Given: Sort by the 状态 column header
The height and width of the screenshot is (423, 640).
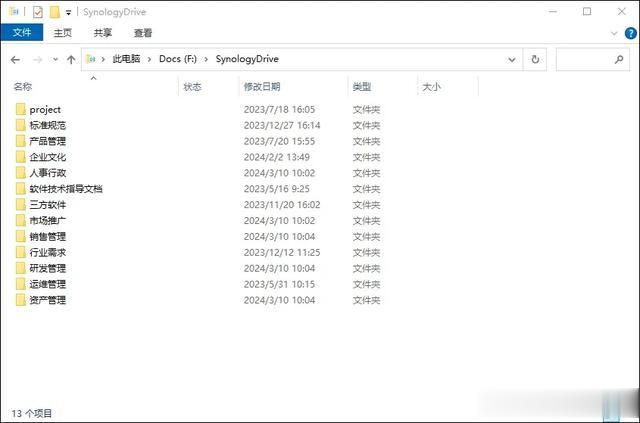Looking at the screenshot, I should point(192,87).
